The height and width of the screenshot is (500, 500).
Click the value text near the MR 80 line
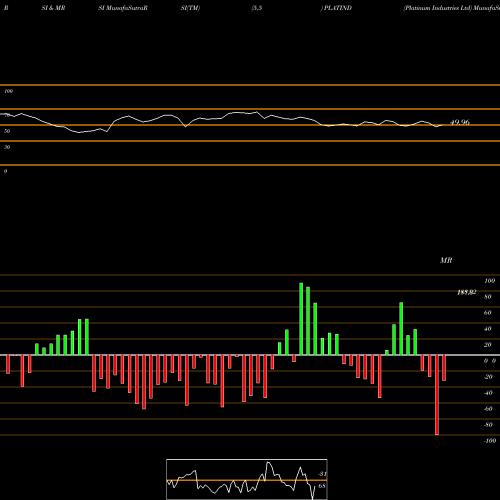[466, 292]
